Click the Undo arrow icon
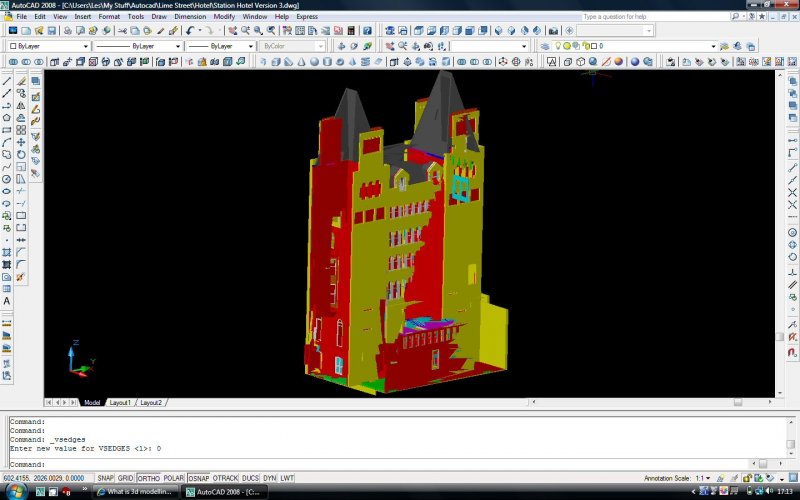Viewport: 800px width, 500px height. (189, 31)
